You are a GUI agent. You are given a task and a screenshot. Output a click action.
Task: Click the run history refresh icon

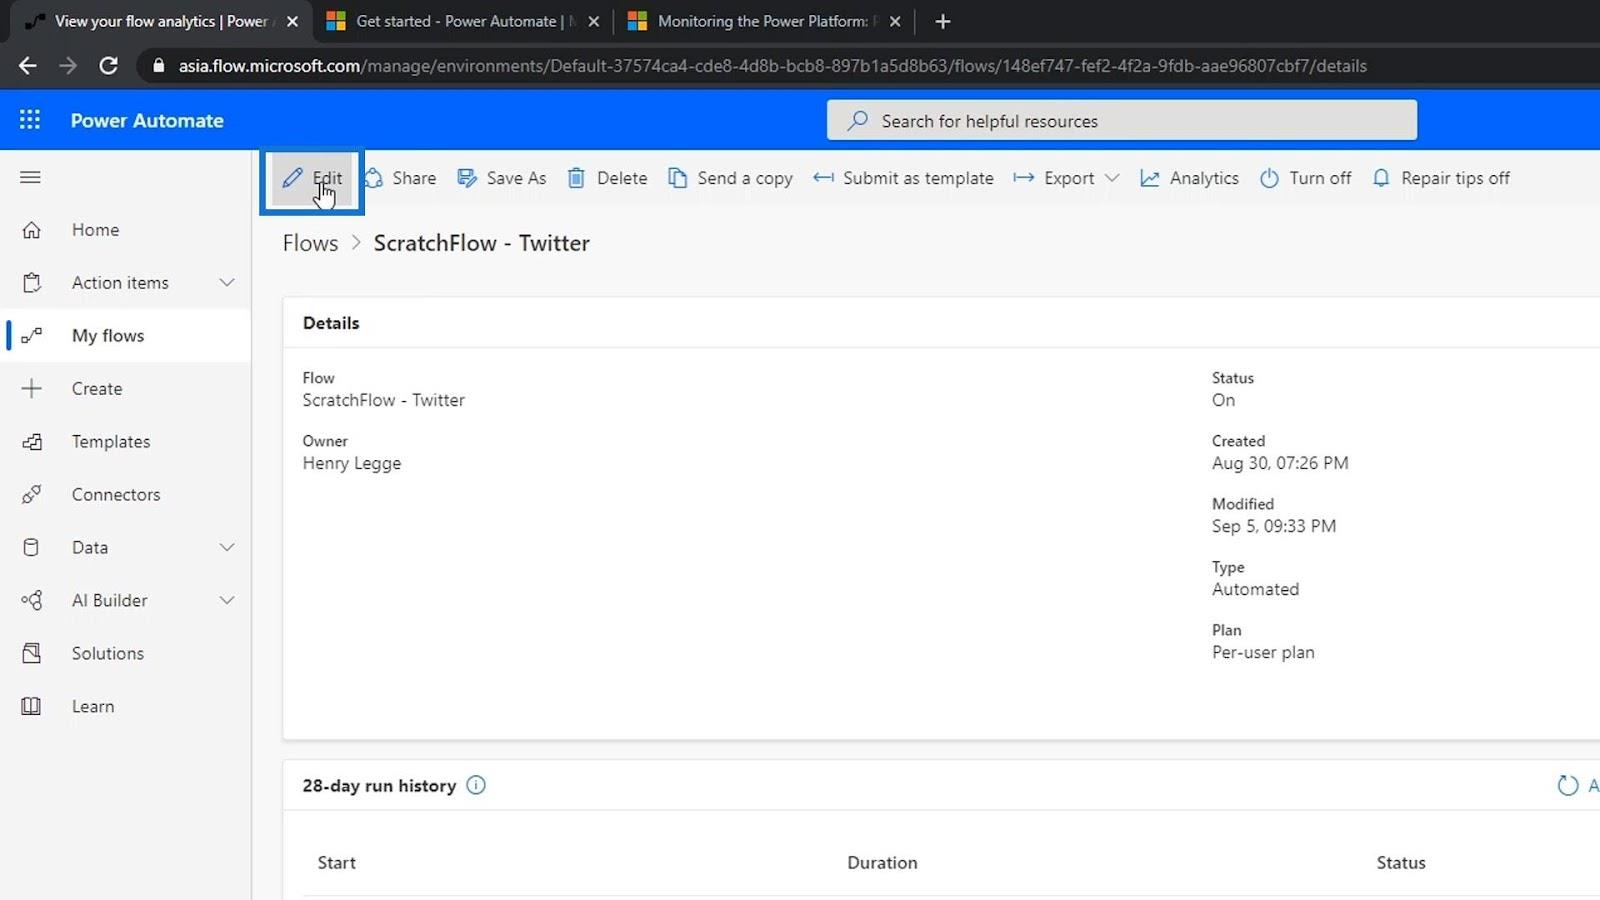pos(1567,786)
